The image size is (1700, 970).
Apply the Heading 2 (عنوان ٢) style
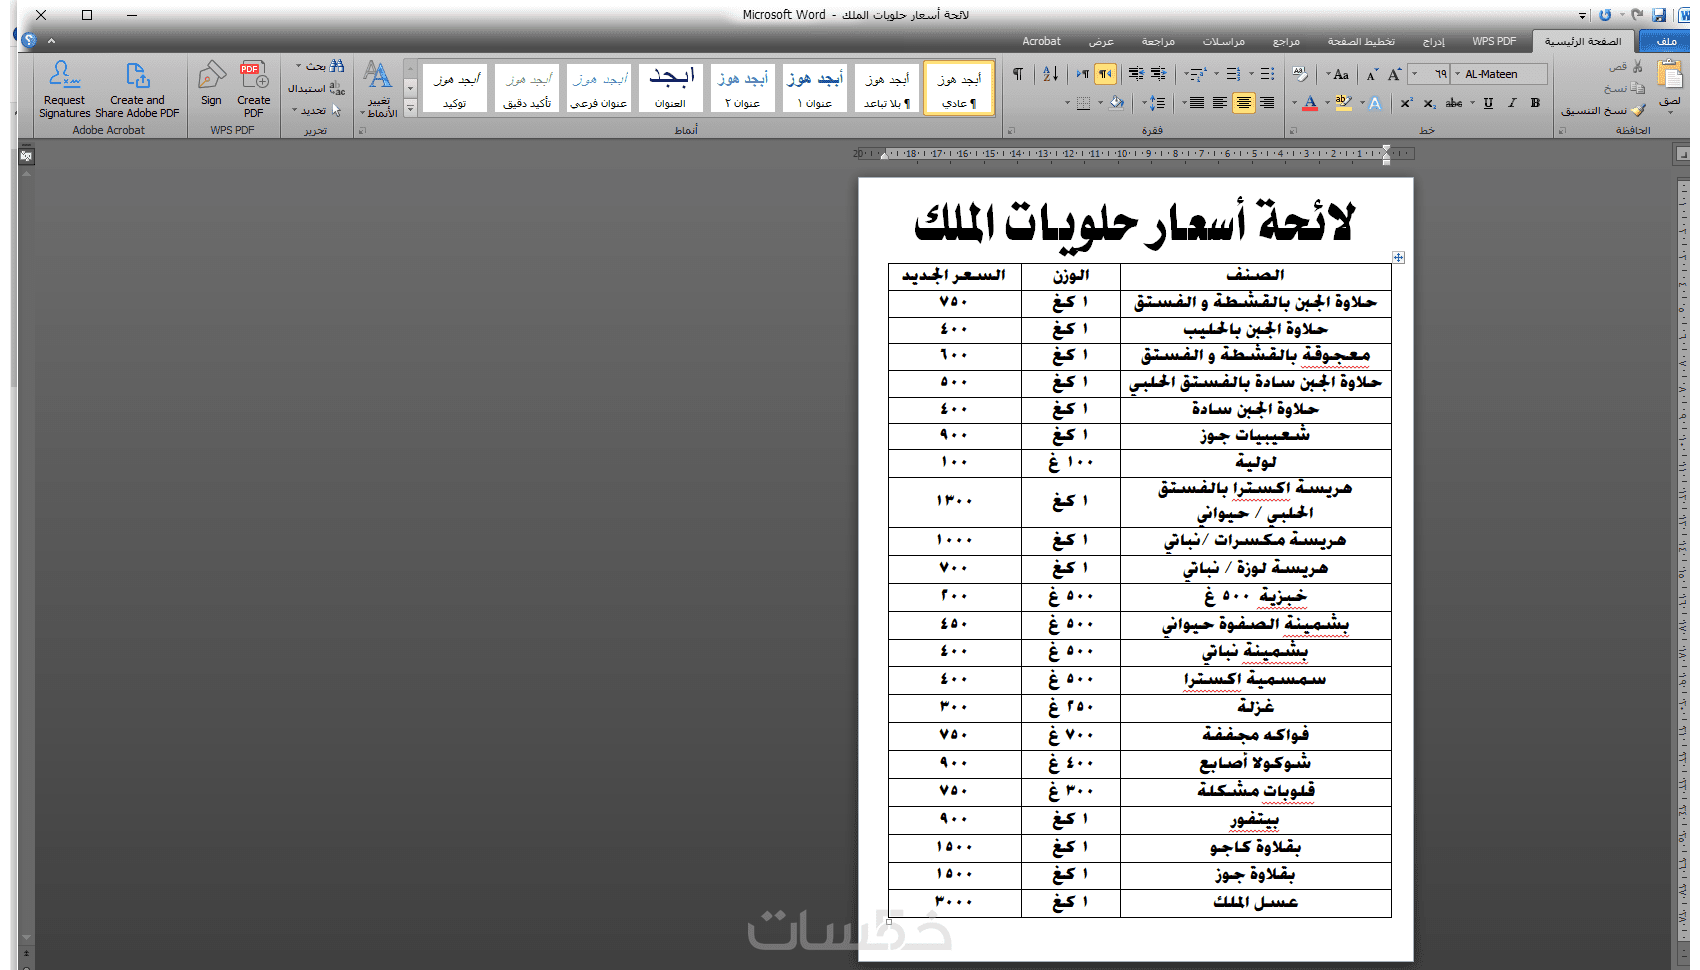coord(743,88)
